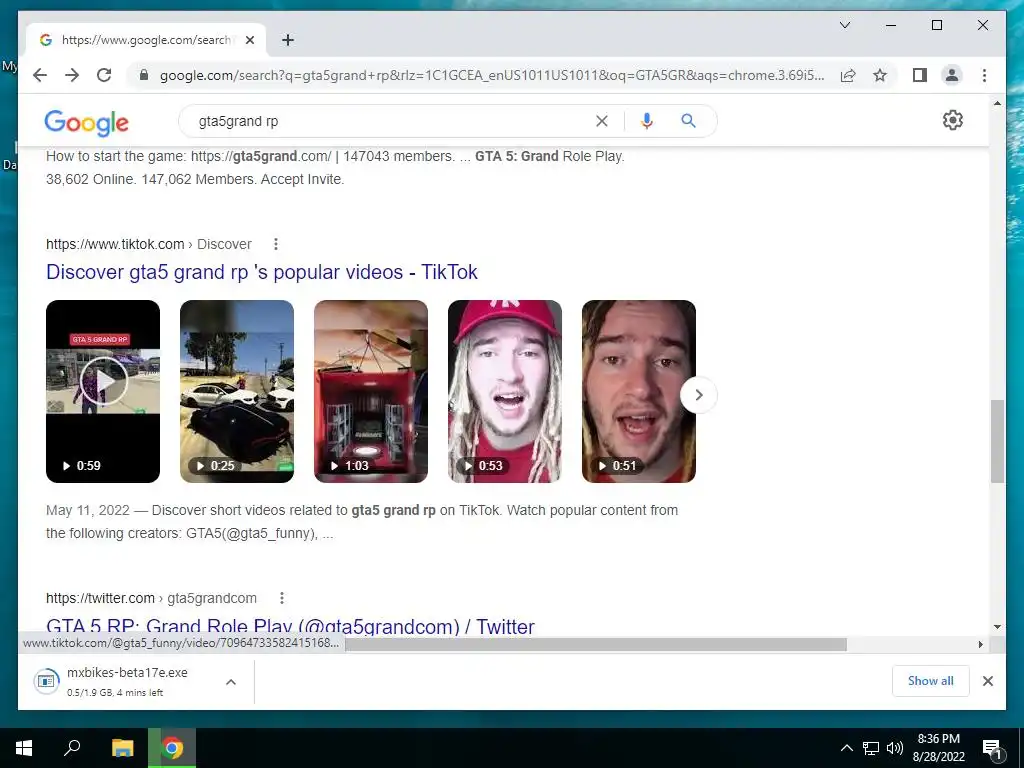Open more options for the Twitter result
Screen dimensions: 1024x768
click(x=281, y=598)
